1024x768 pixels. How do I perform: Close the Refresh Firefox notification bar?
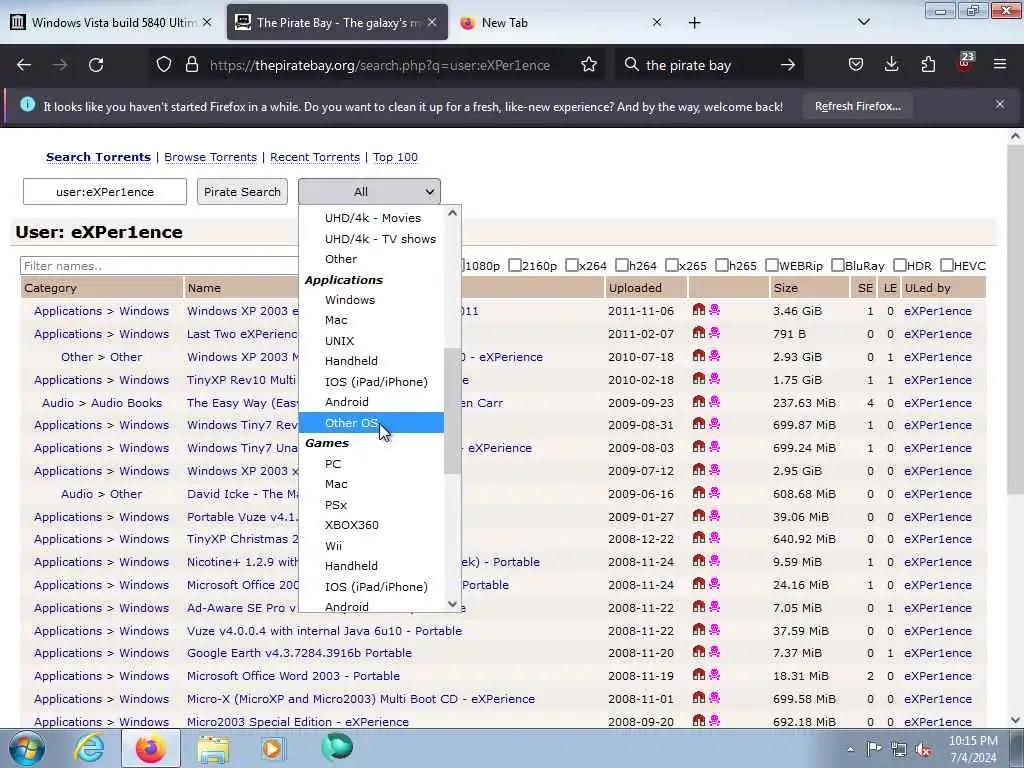coord(1000,104)
